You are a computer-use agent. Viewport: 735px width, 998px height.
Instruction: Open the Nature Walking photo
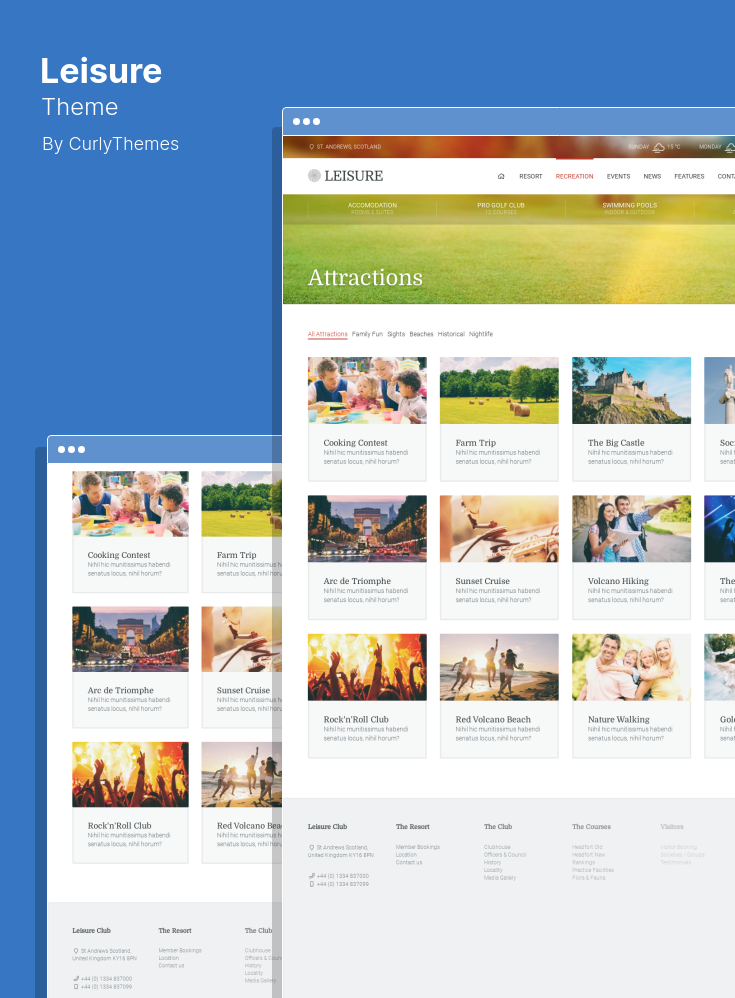click(631, 667)
